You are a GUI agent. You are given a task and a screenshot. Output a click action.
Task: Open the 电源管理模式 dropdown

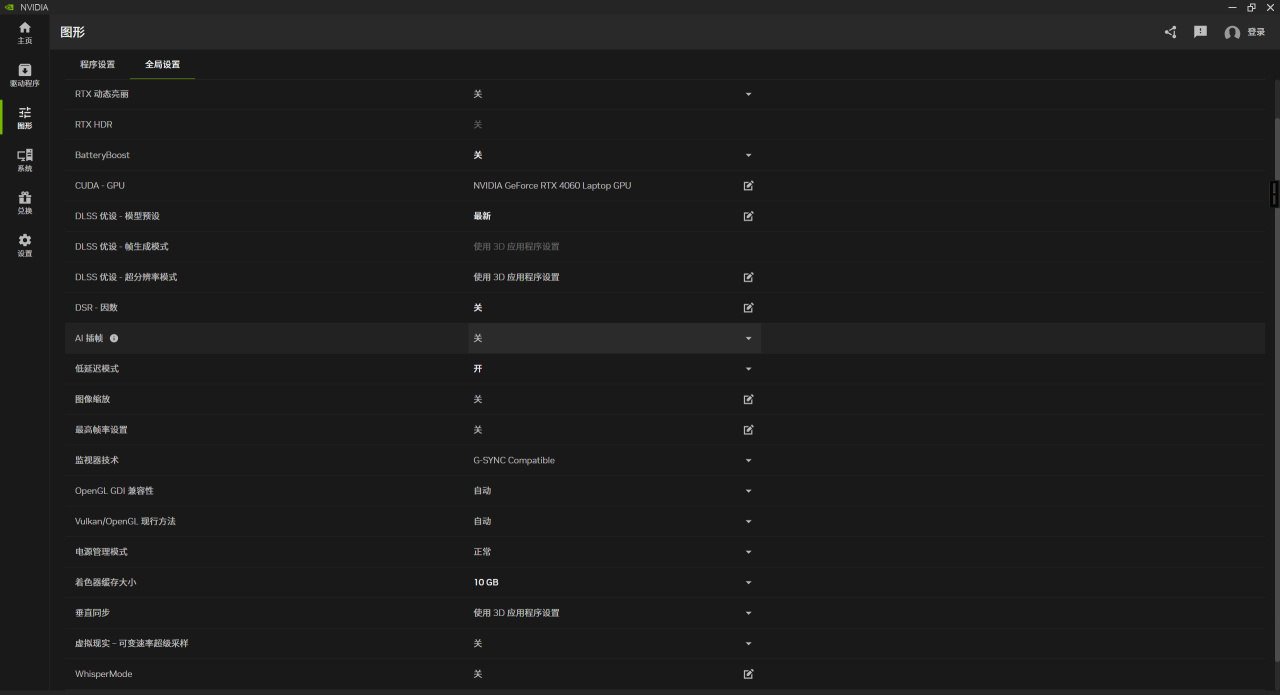point(748,552)
